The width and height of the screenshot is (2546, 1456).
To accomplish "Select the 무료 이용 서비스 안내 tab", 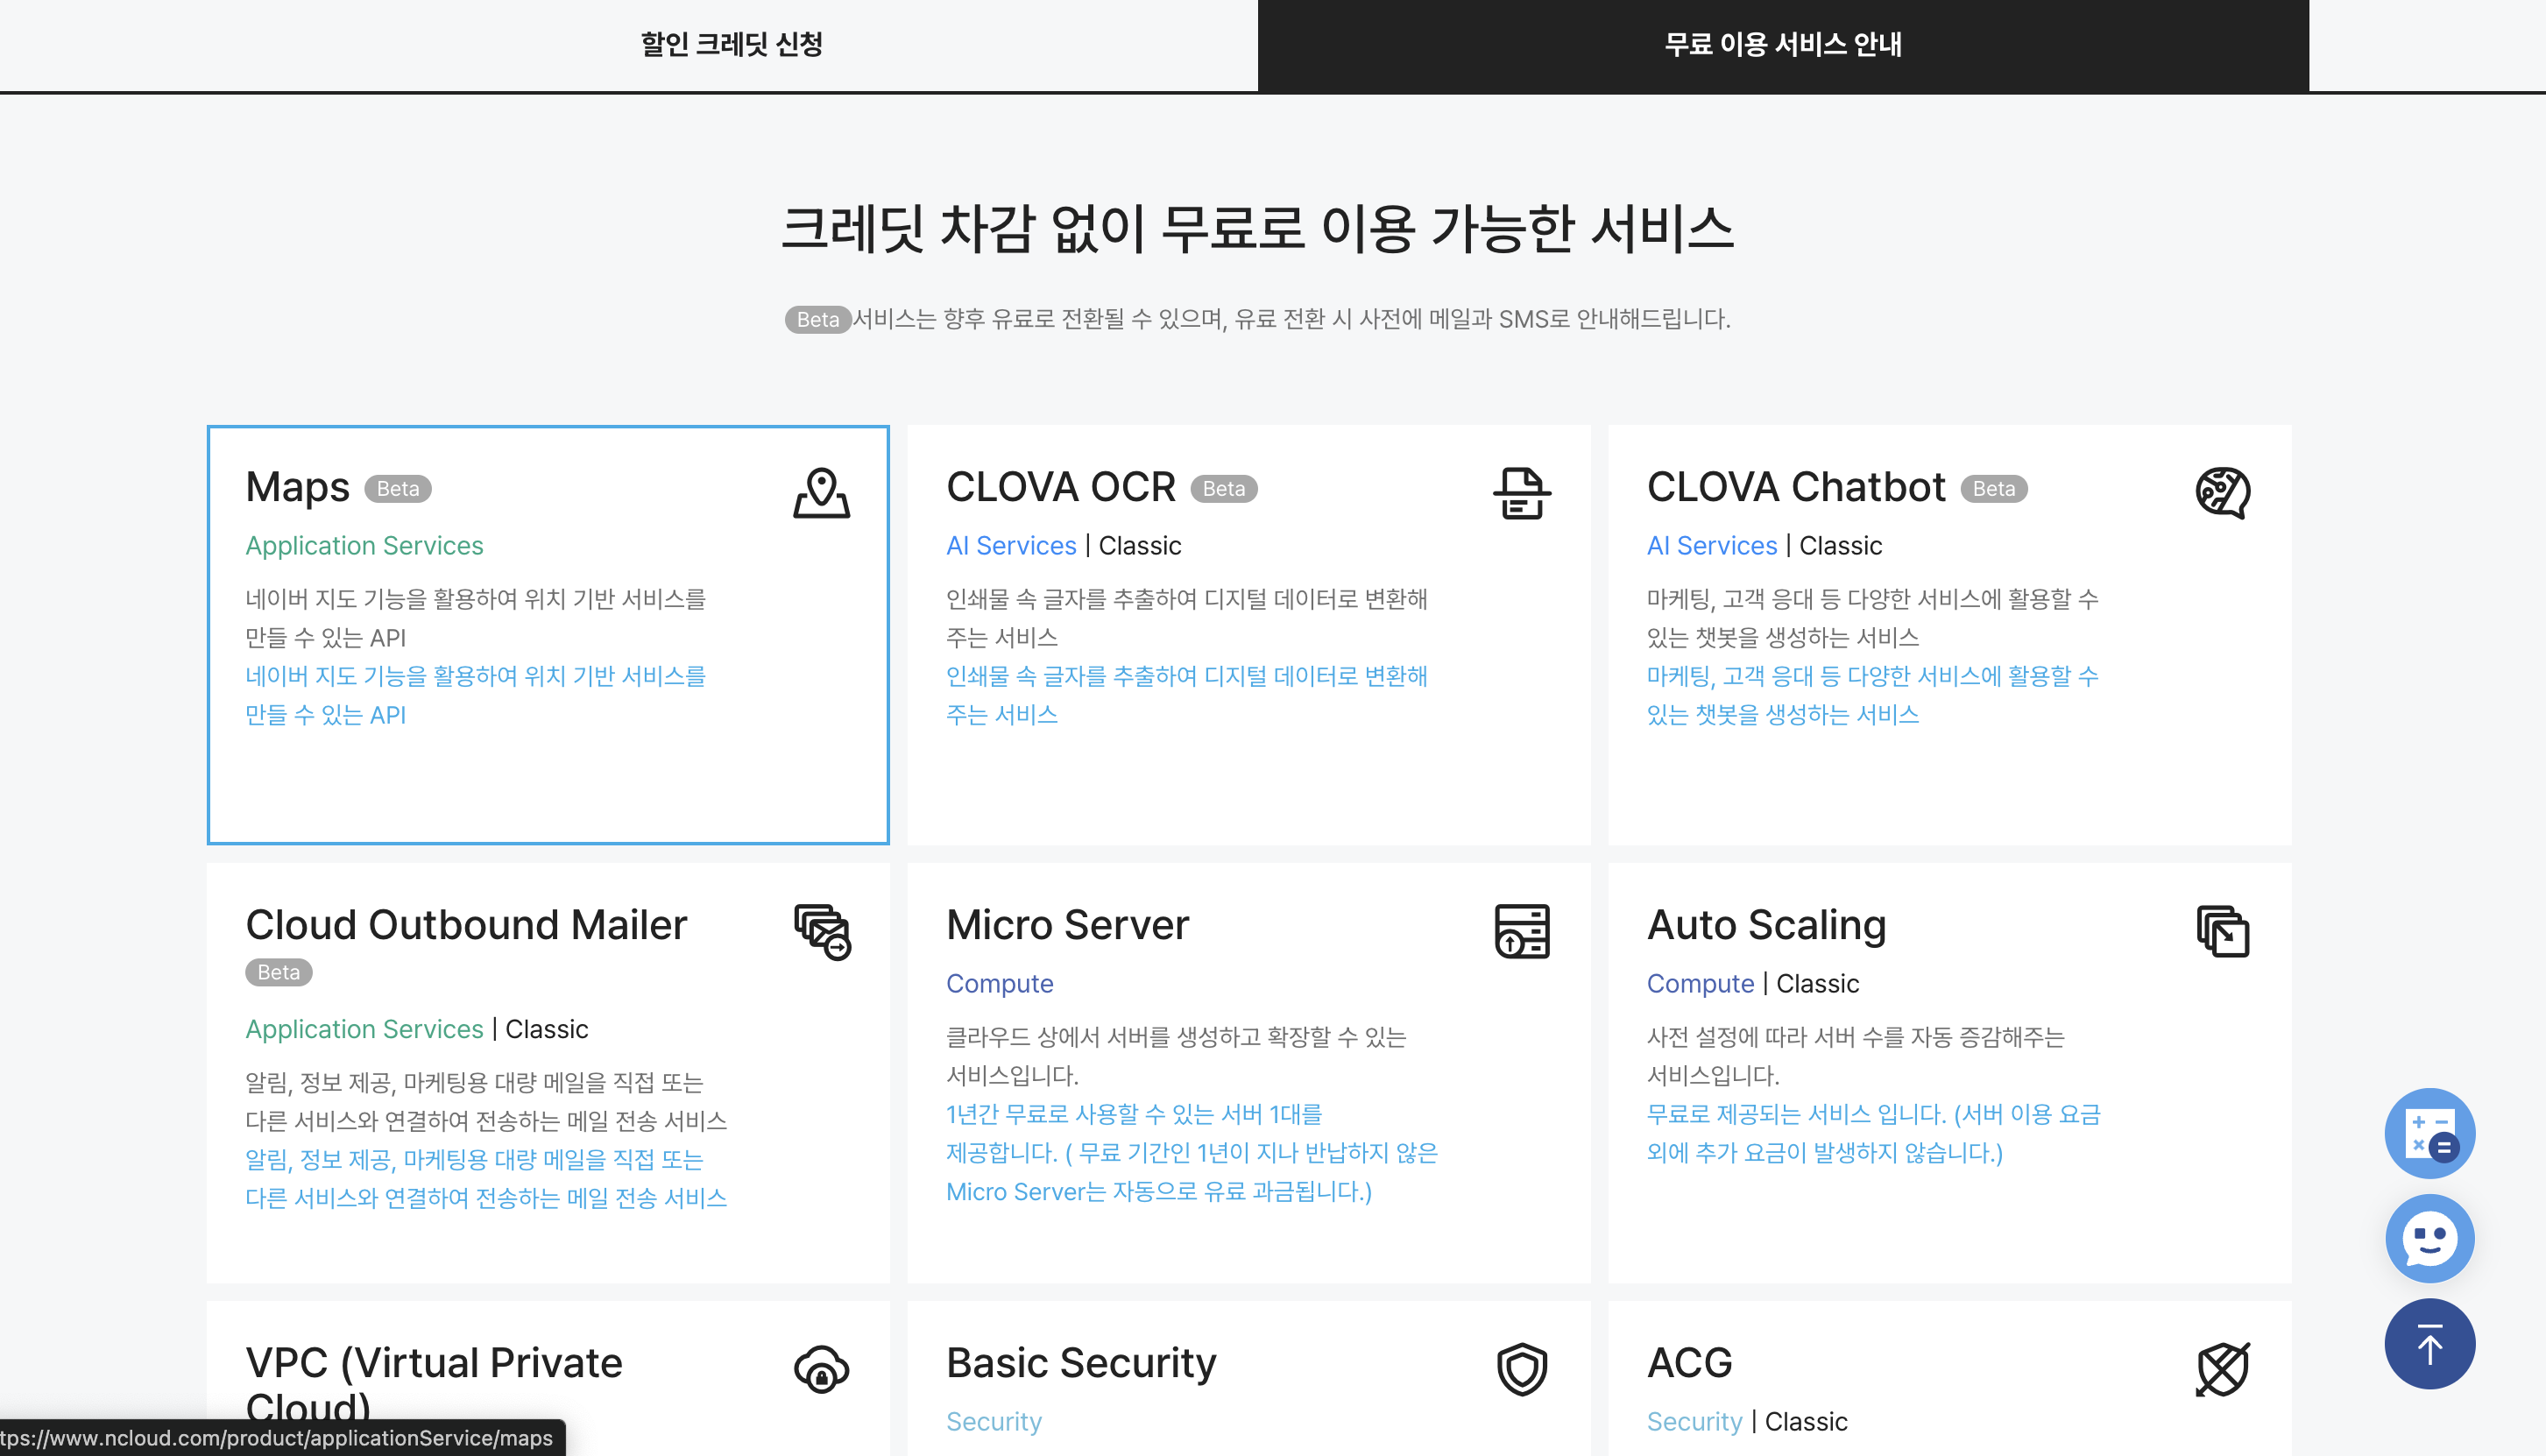I will [1782, 45].
